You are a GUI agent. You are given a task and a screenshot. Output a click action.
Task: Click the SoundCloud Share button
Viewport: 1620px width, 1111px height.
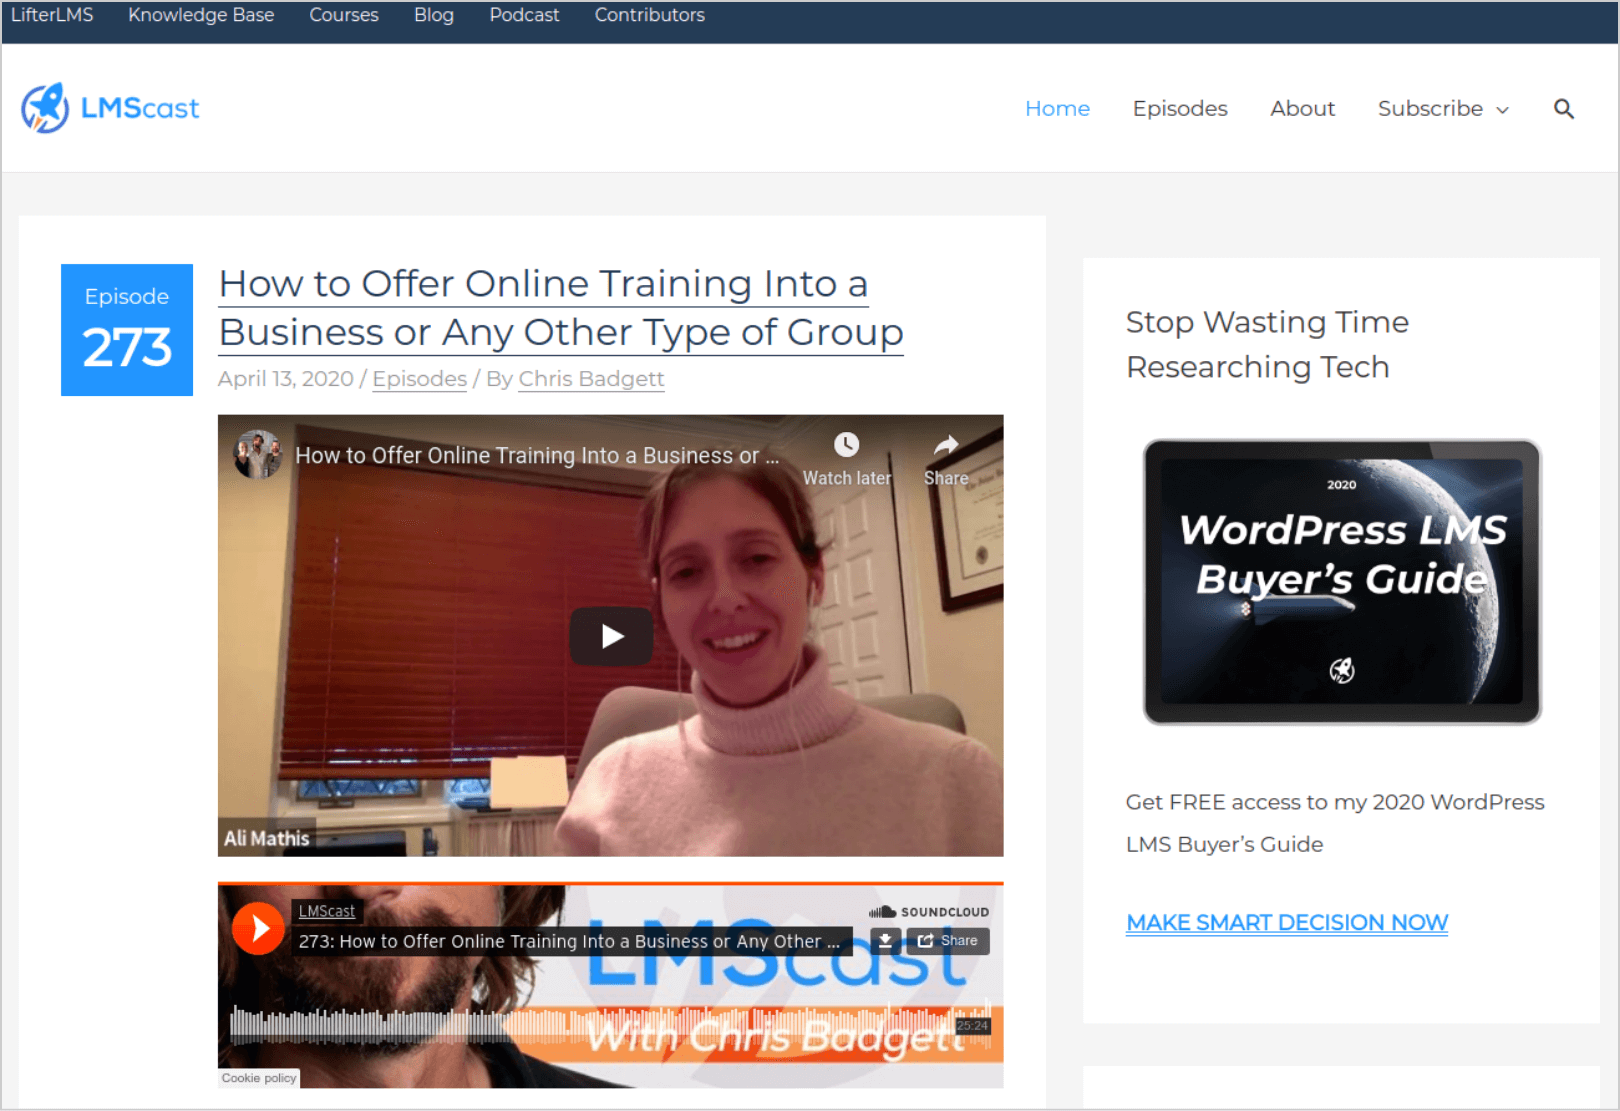click(948, 941)
